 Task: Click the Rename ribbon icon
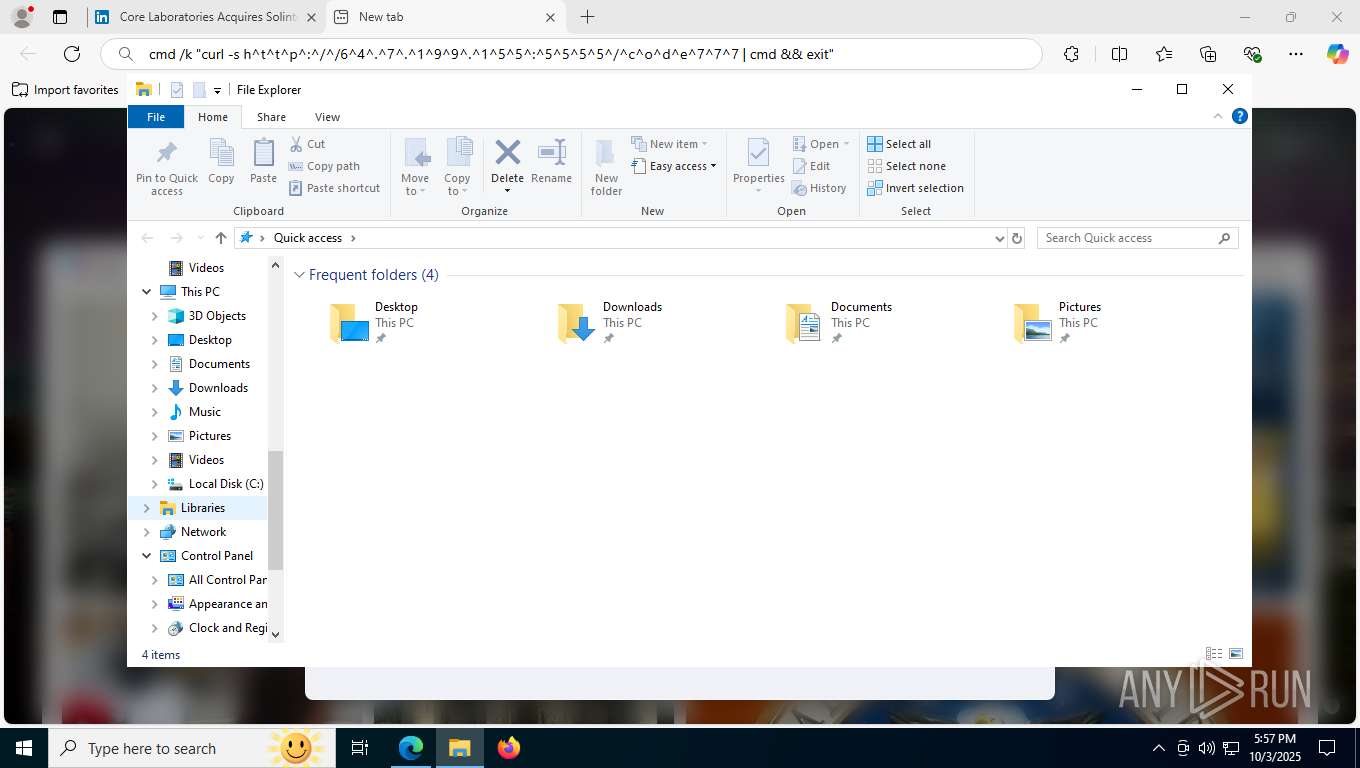click(x=551, y=153)
